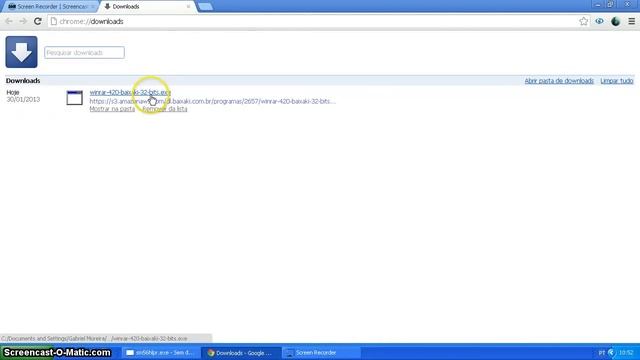Switch to Screen Recorder taskbar button
Image resolution: width=640 pixels, height=360 pixels.
tap(322, 353)
